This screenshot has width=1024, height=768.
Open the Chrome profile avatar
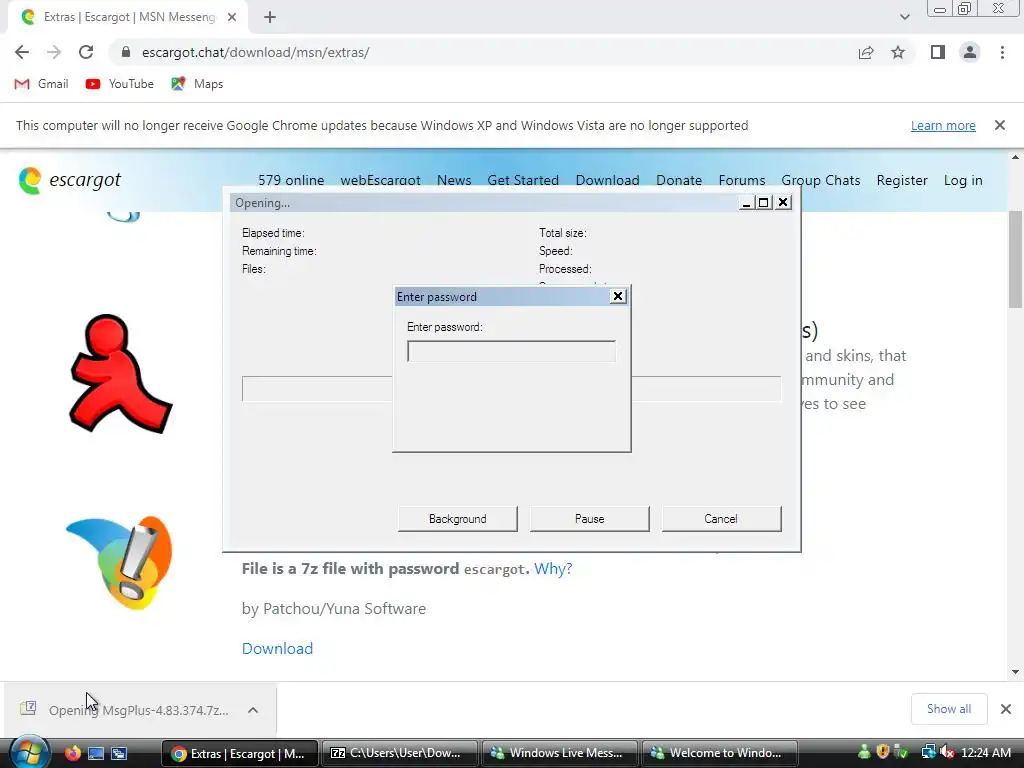970,52
